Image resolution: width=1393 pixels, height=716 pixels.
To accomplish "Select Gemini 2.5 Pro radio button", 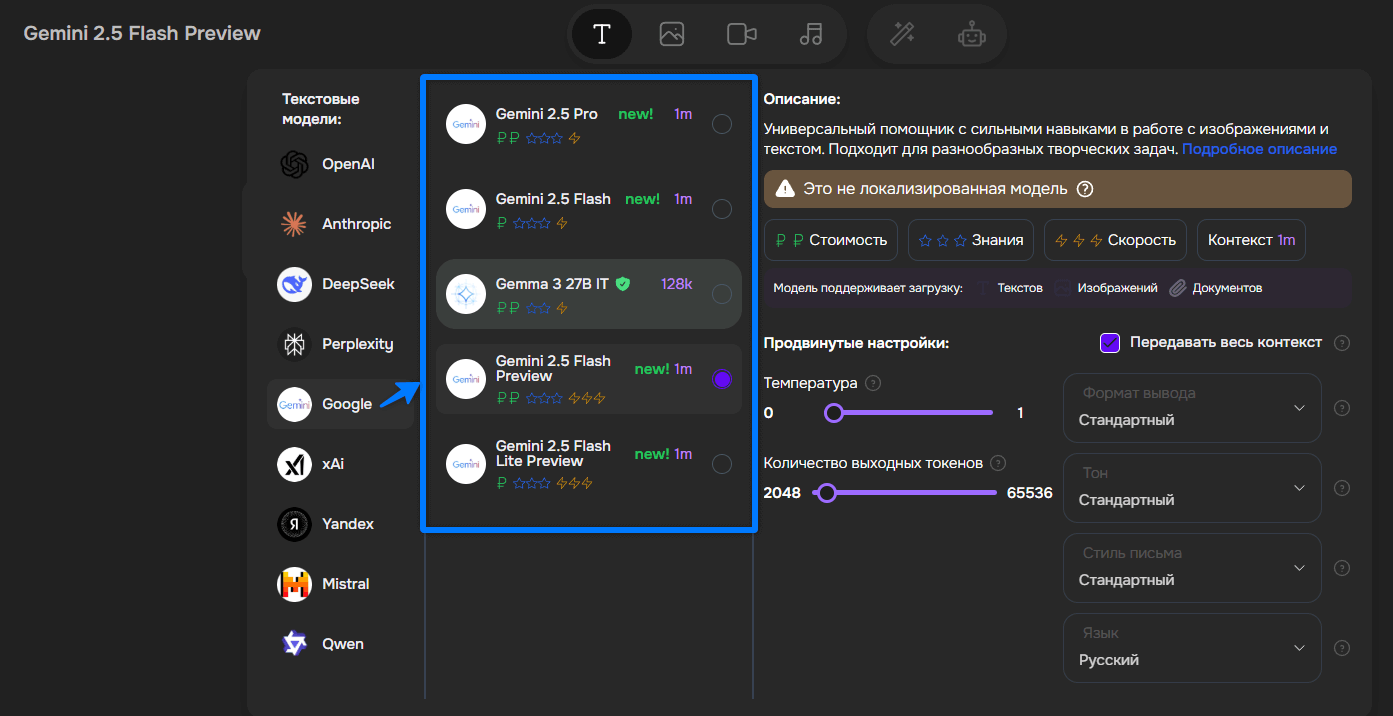I will tap(721, 124).
